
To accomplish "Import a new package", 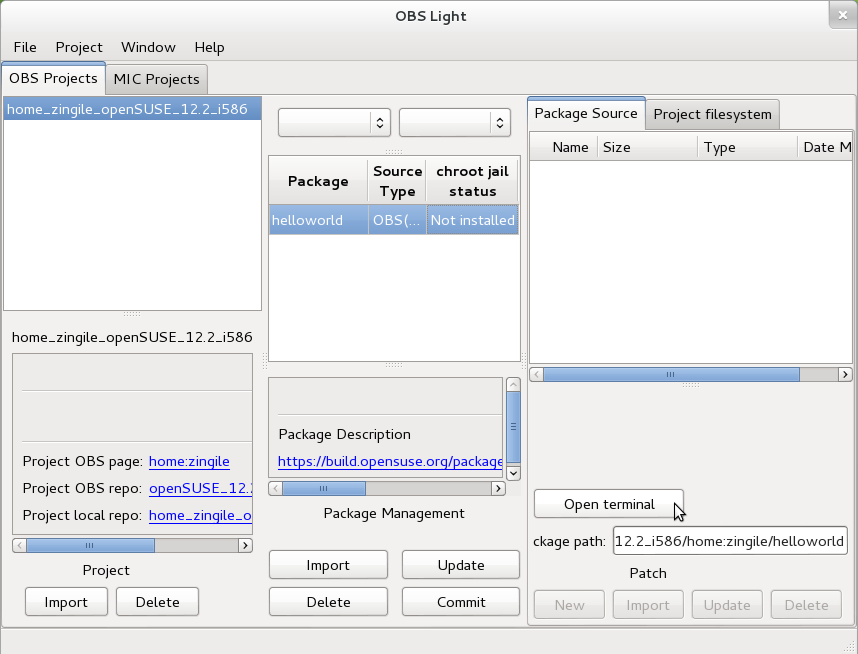I will click(x=328, y=564).
